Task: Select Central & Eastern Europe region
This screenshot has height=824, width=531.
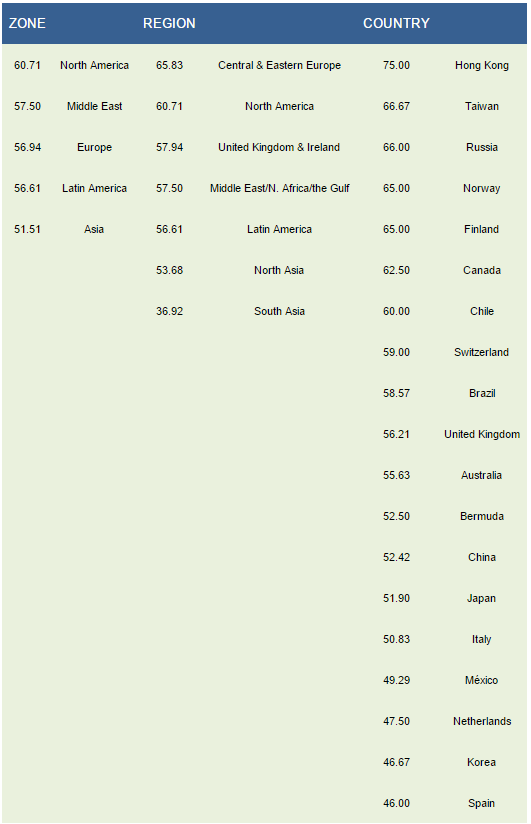Action: click(280, 65)
